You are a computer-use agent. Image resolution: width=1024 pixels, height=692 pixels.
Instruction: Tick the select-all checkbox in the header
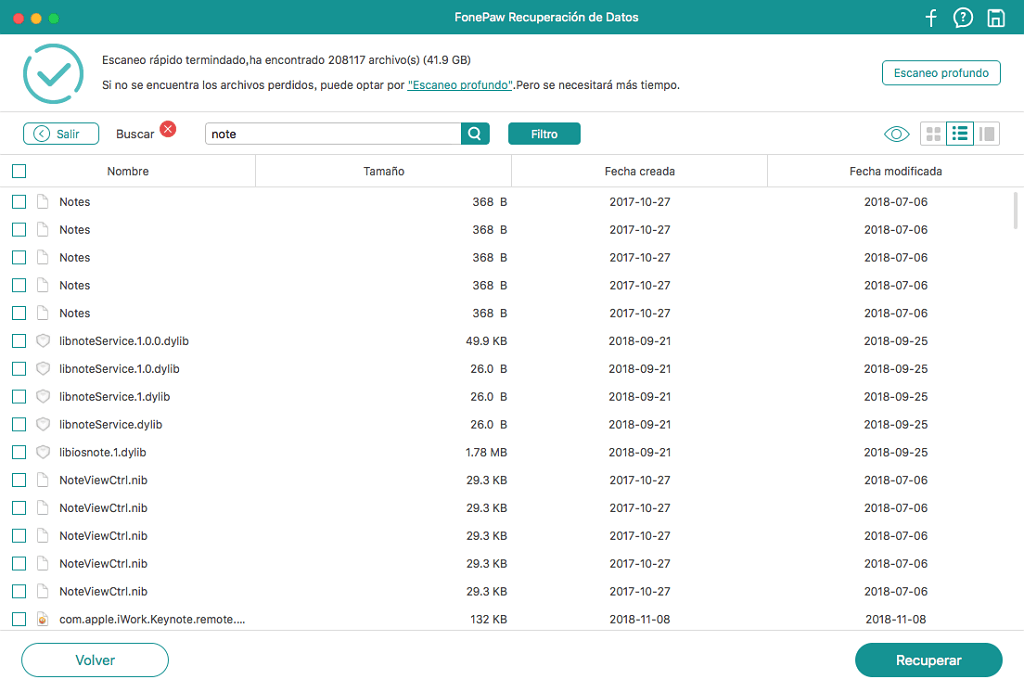click(19, 171)
